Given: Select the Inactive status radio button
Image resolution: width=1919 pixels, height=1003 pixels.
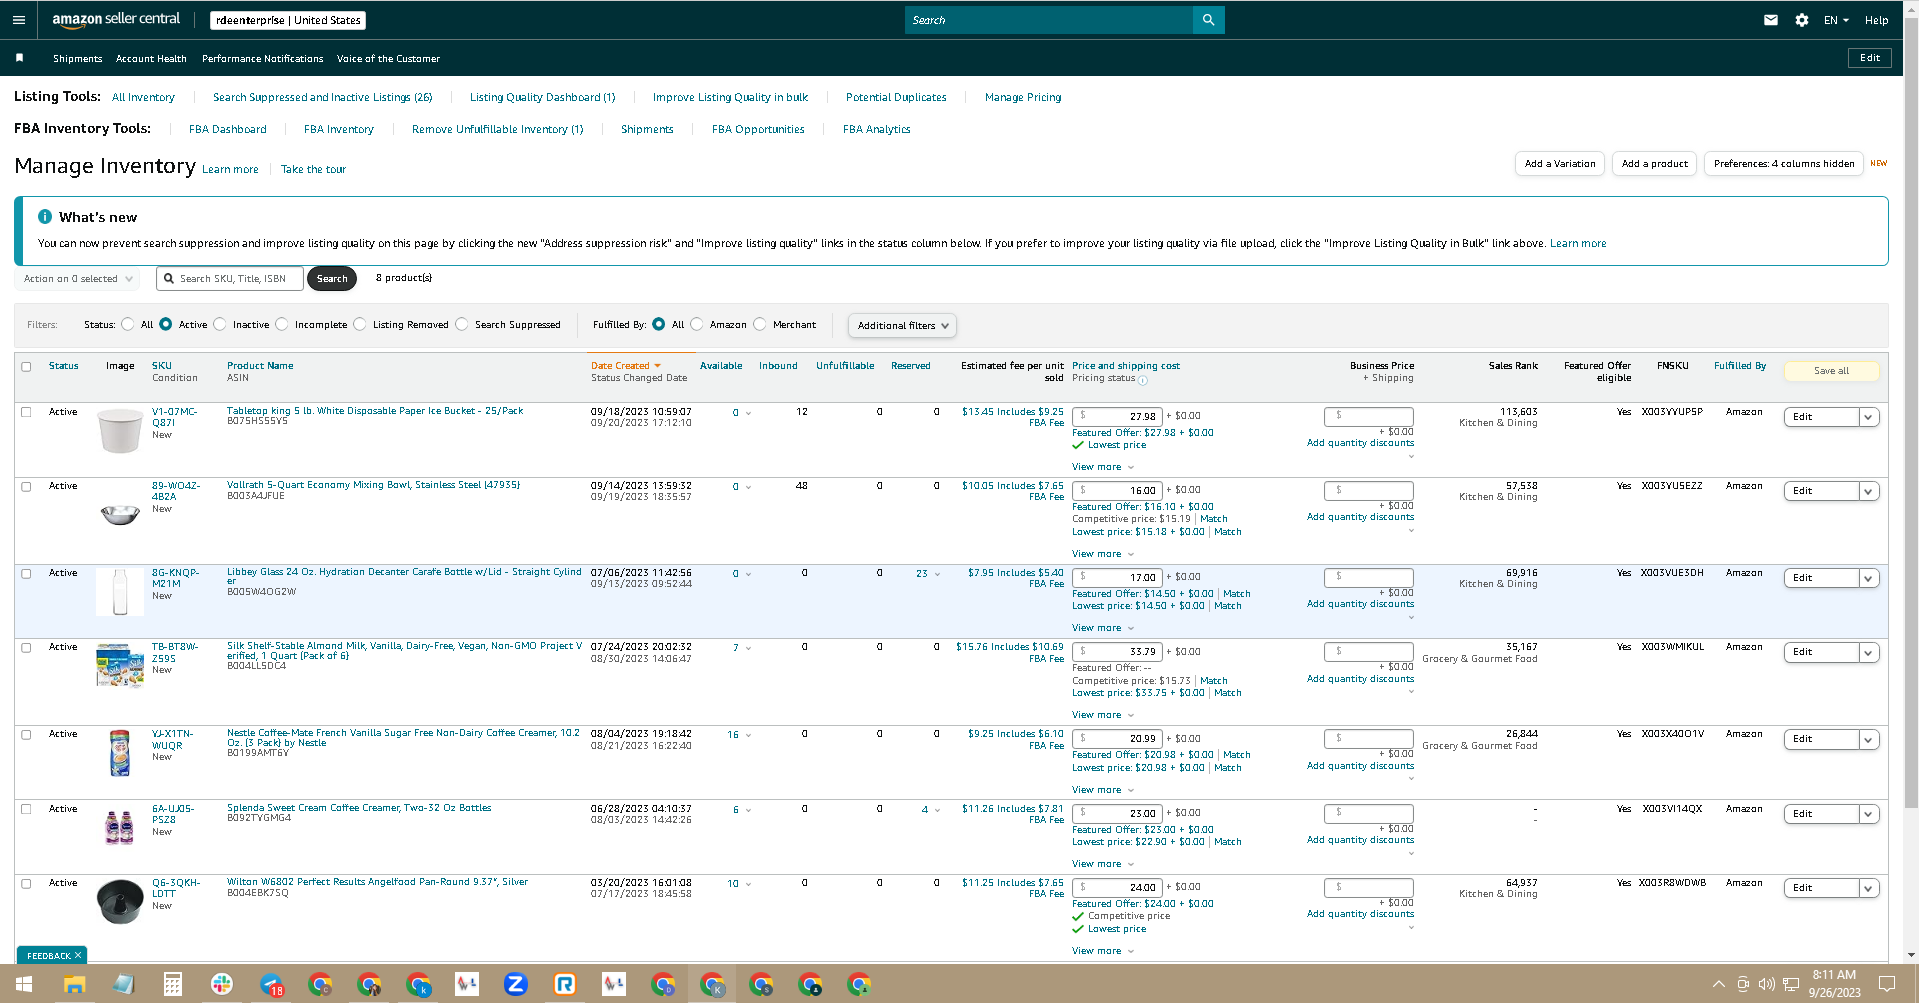Looking at the screenshot, I should 220,324.
